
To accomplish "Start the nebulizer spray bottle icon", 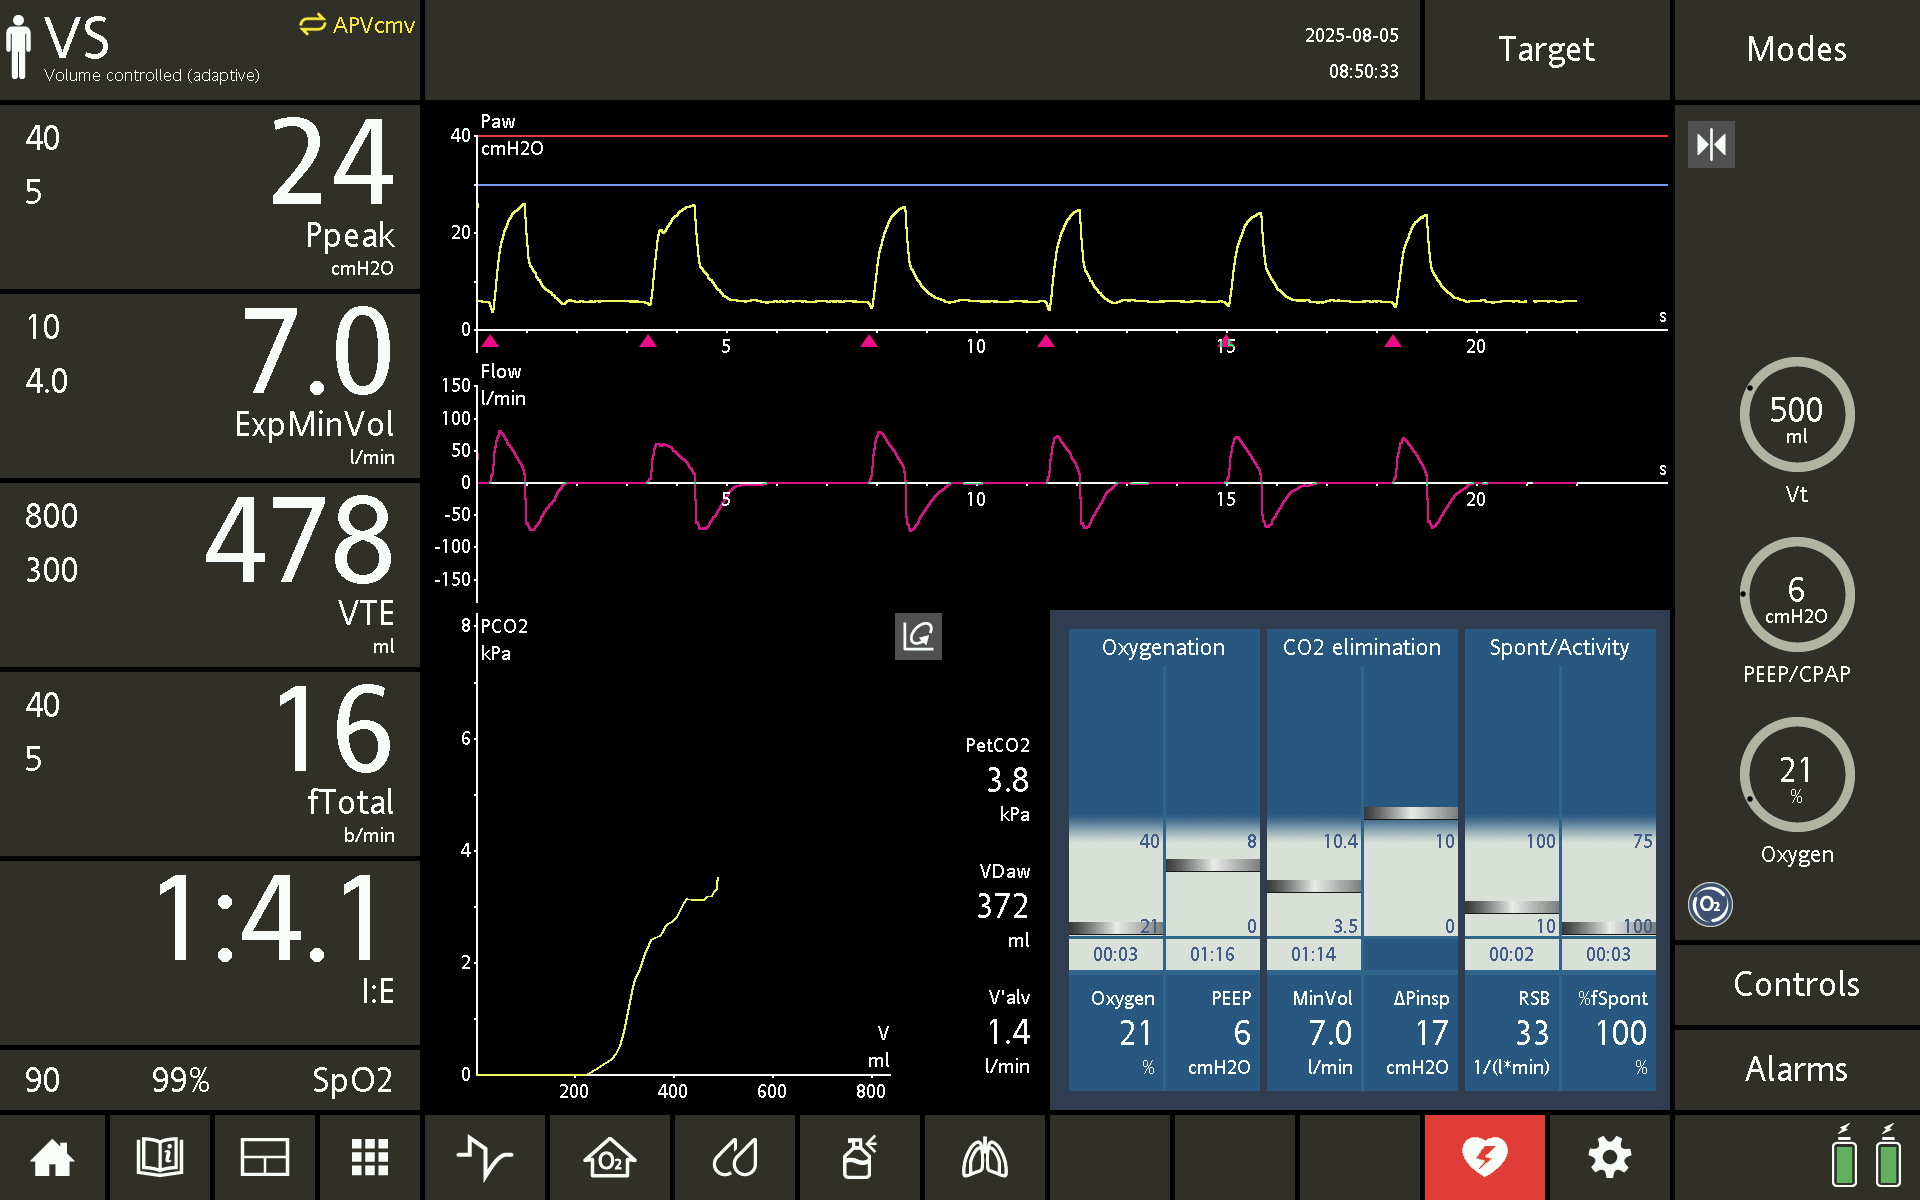I will click(860, 1157).
